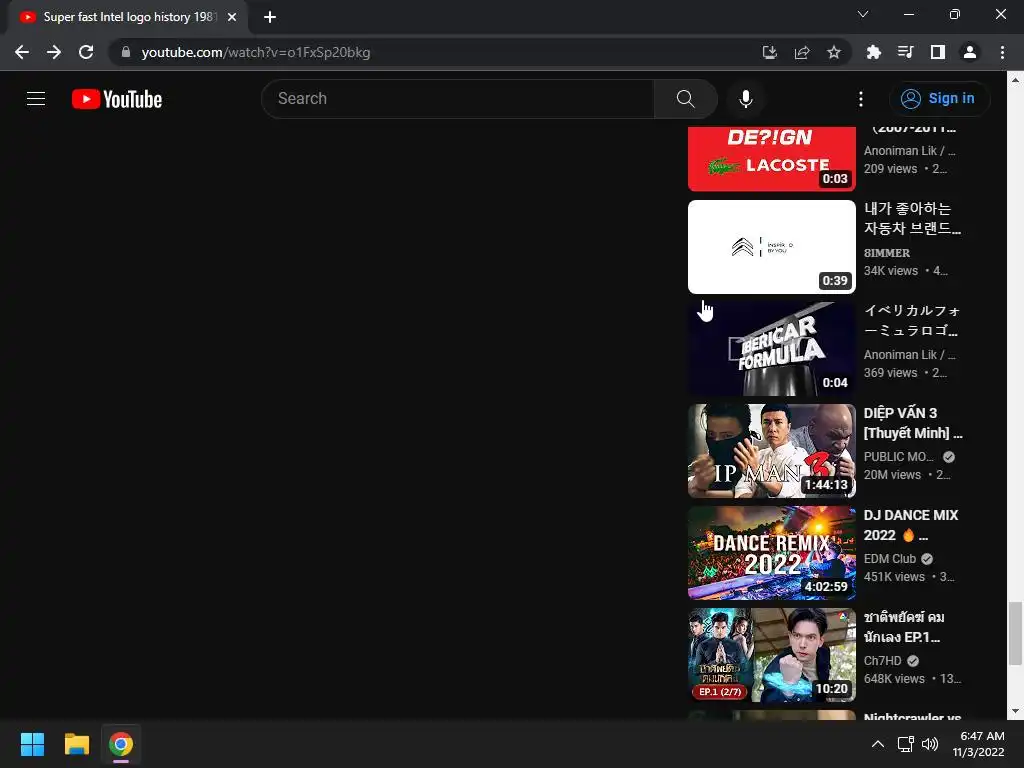This screenshot has height=768, width=1024.
Task: Open File Explorer from the taskbar
Action: (76, 744)
